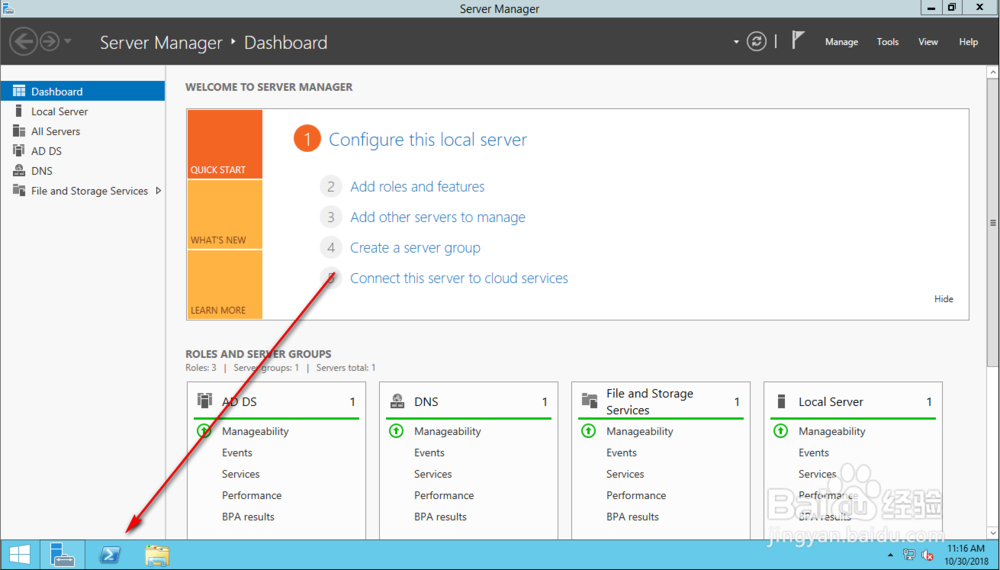
Task: Open navigation history dropdown beside the forward arrow
Action: click(x=68, y=41)
